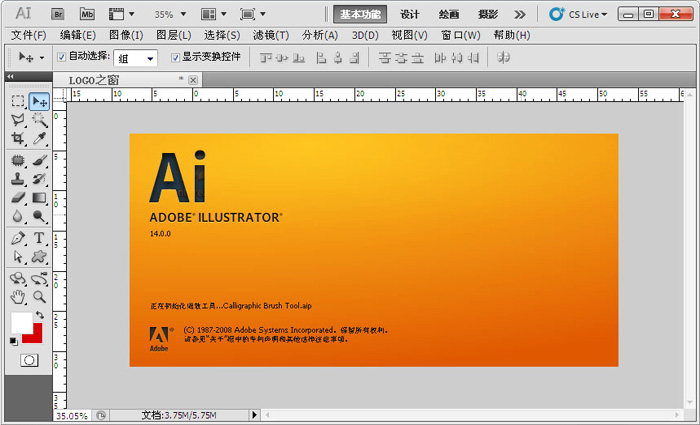Select the Hand tool
Image resolution: width=700 pixels, height=425 pixels.
pos(18,297)
